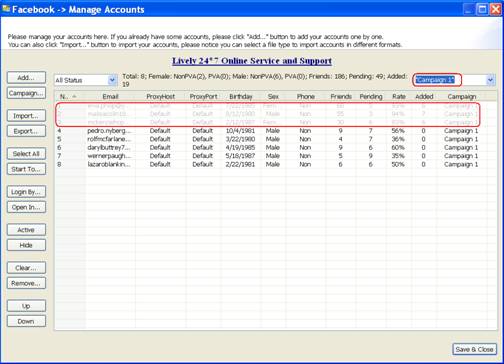Move account Up with Up button
This screenshot has width=504, height=364.
(x=26, y=306)
